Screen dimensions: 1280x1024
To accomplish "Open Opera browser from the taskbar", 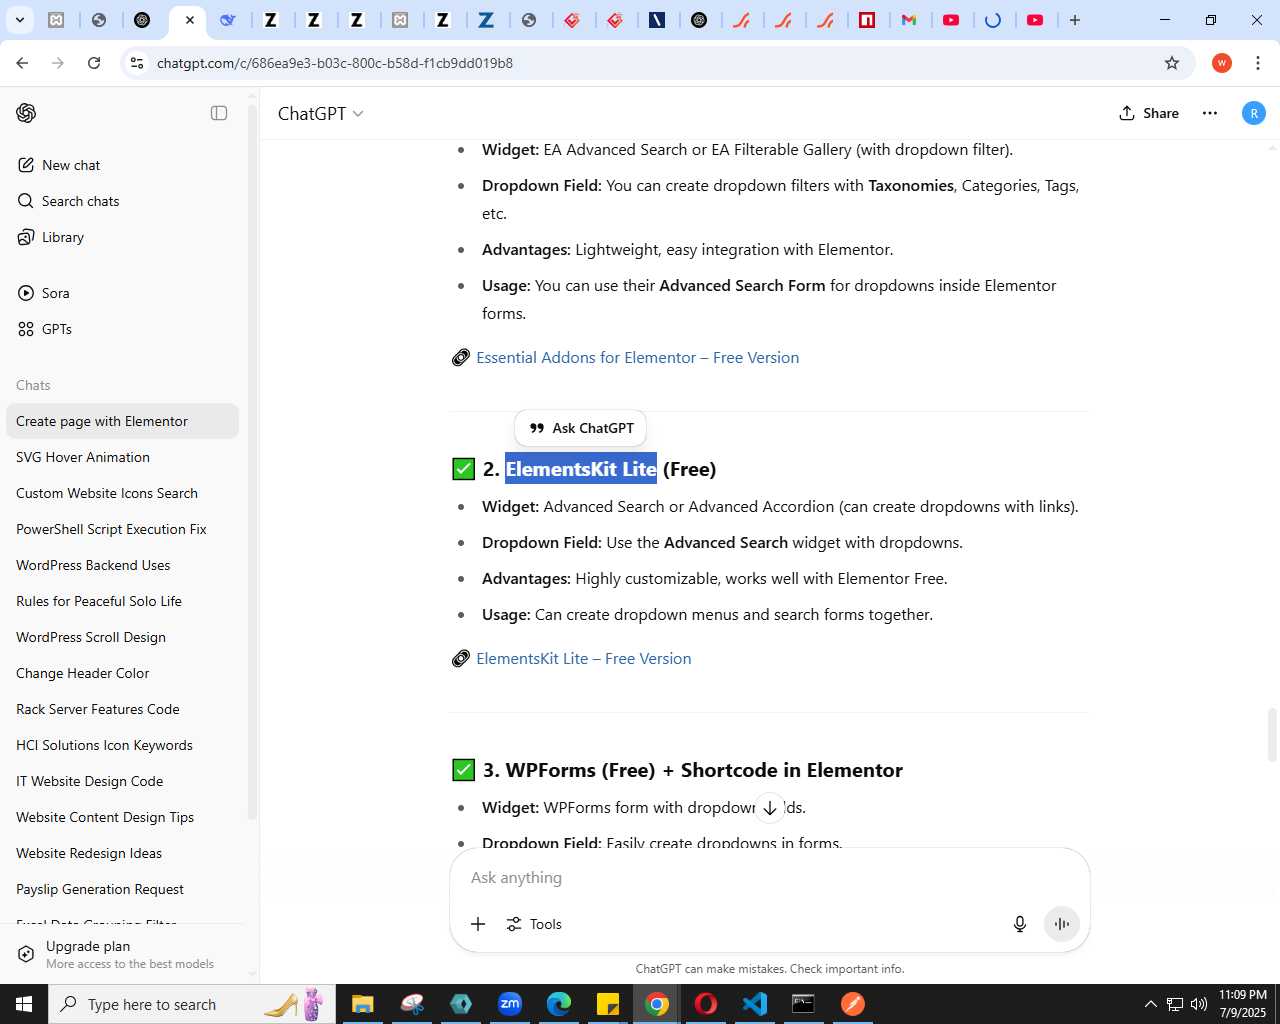I will click(x=706, y=1004).
